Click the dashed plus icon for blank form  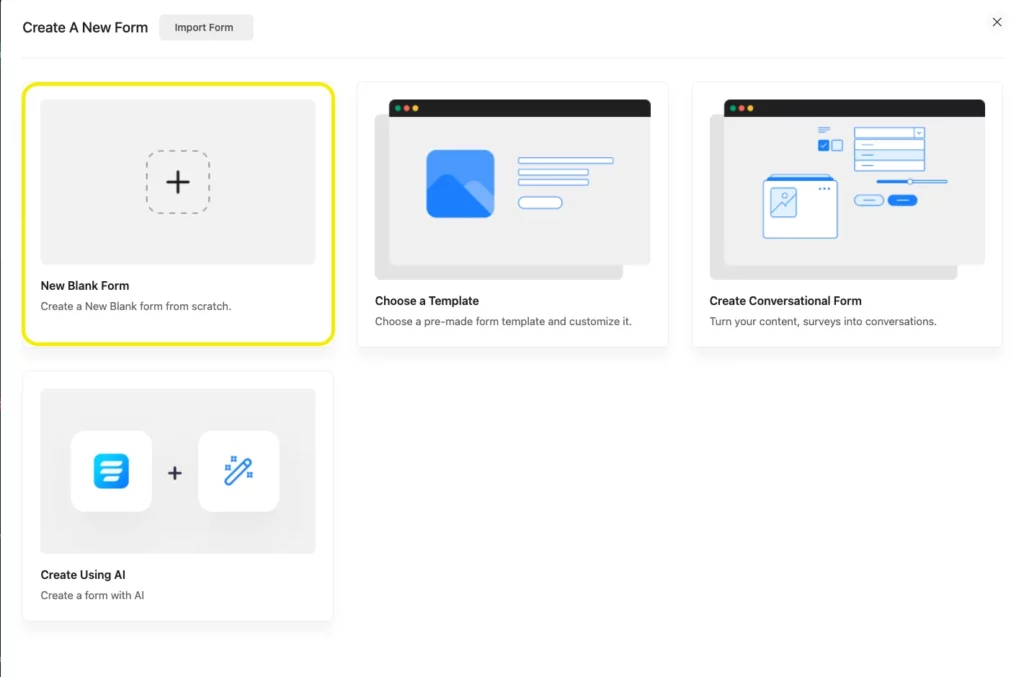point(178,182)
